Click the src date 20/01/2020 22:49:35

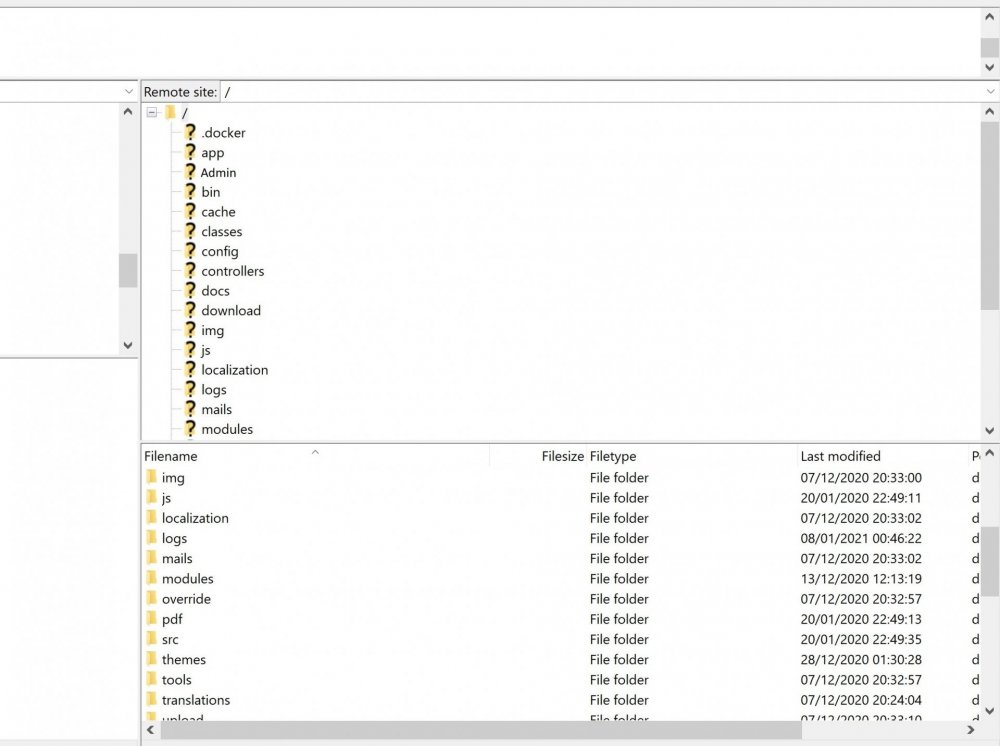(861, 639)
